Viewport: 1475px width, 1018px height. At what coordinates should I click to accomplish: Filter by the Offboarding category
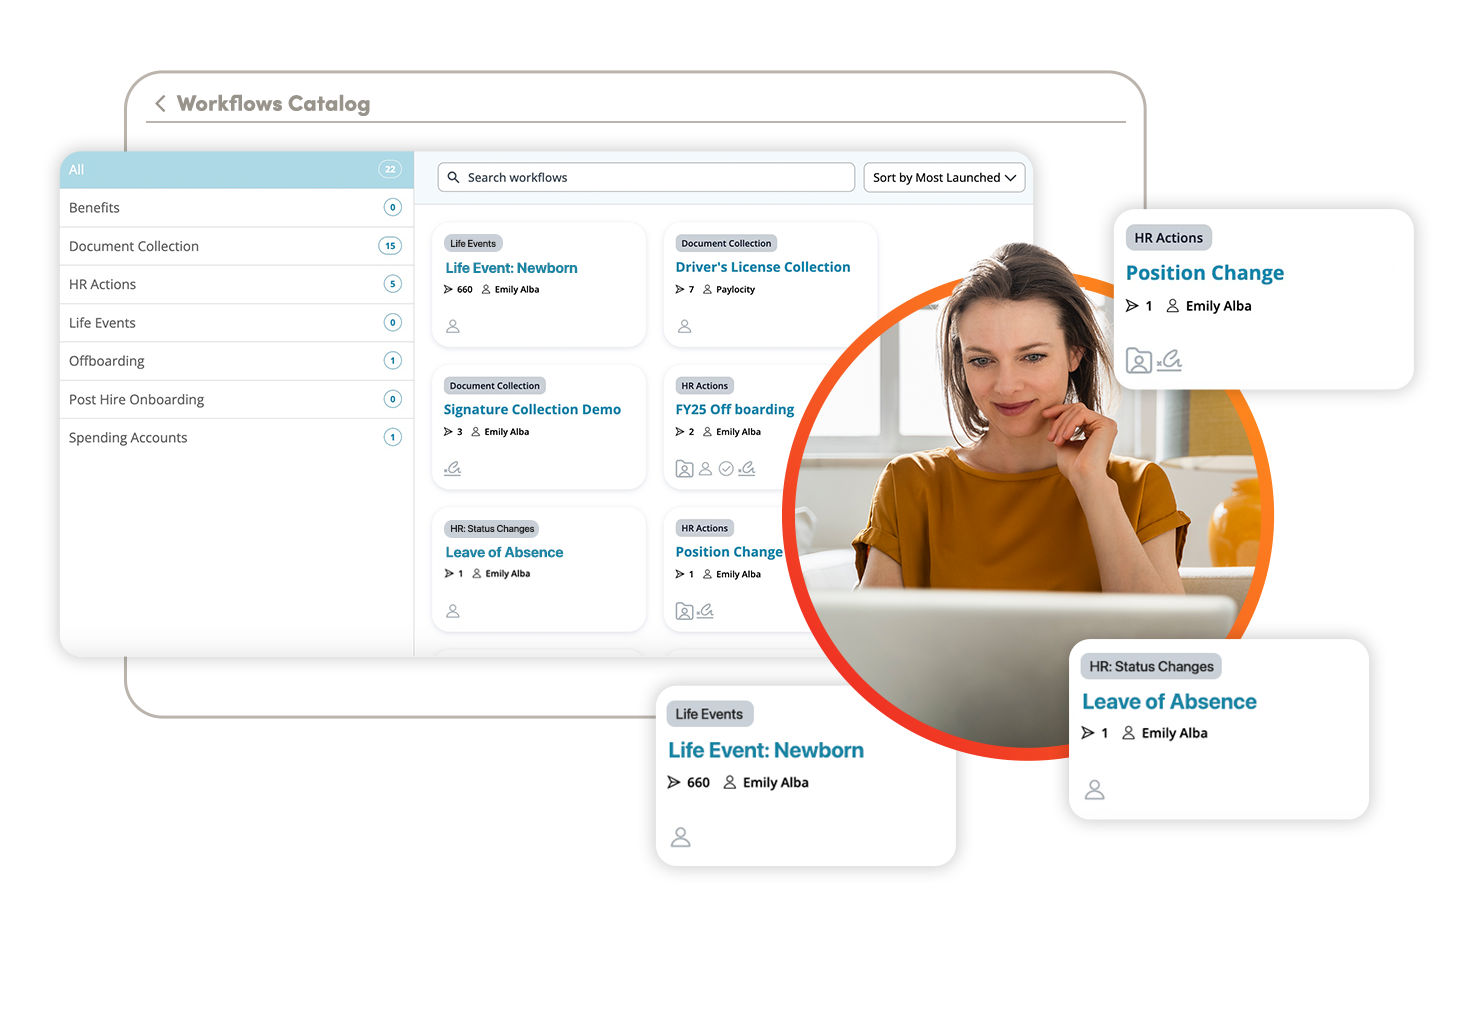(236, 361)
